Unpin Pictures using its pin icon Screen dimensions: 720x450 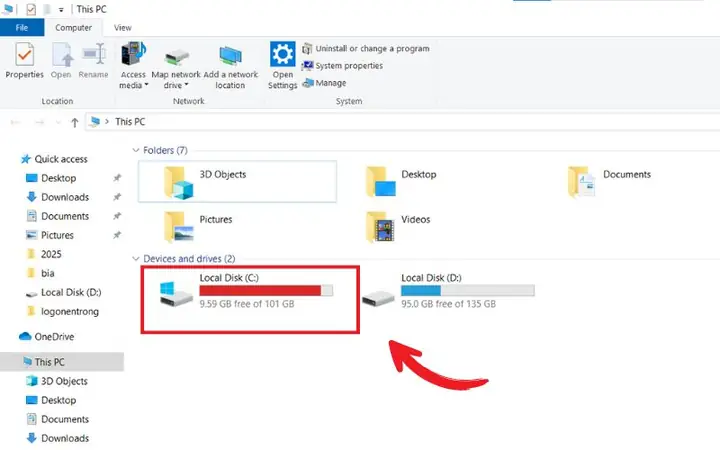[x=117, y=235]
